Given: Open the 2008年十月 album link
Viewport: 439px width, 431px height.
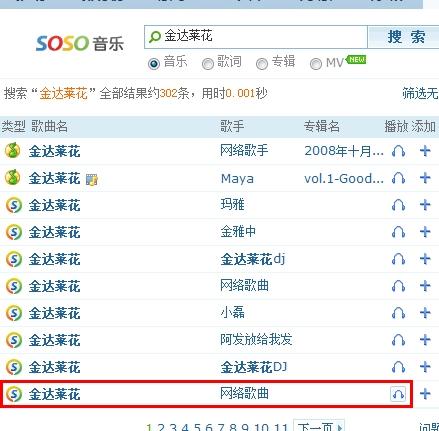Looking at the screenshot, I should click(344, 151).
